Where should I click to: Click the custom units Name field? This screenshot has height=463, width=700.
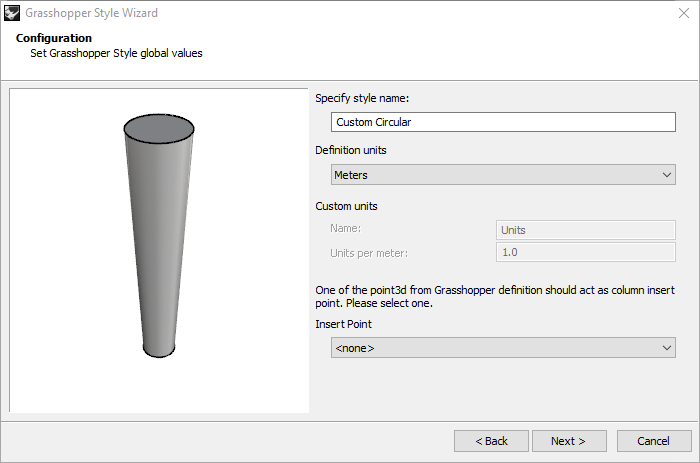click(585, 229)
